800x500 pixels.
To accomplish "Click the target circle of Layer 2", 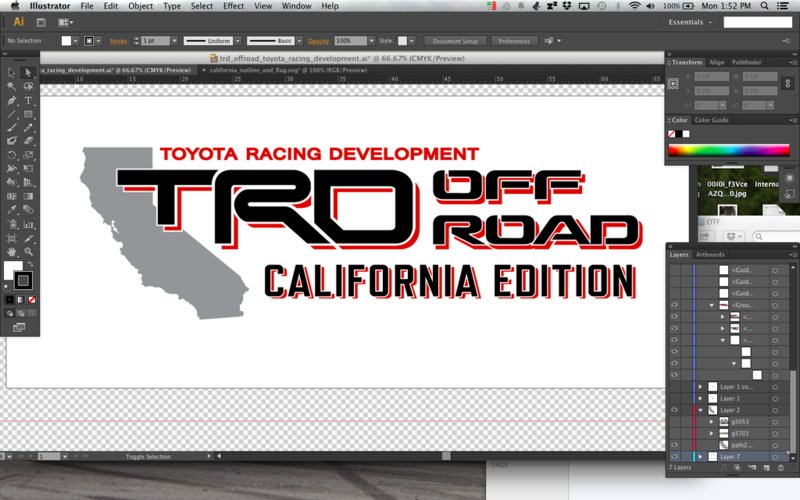I will pos(776,410).
